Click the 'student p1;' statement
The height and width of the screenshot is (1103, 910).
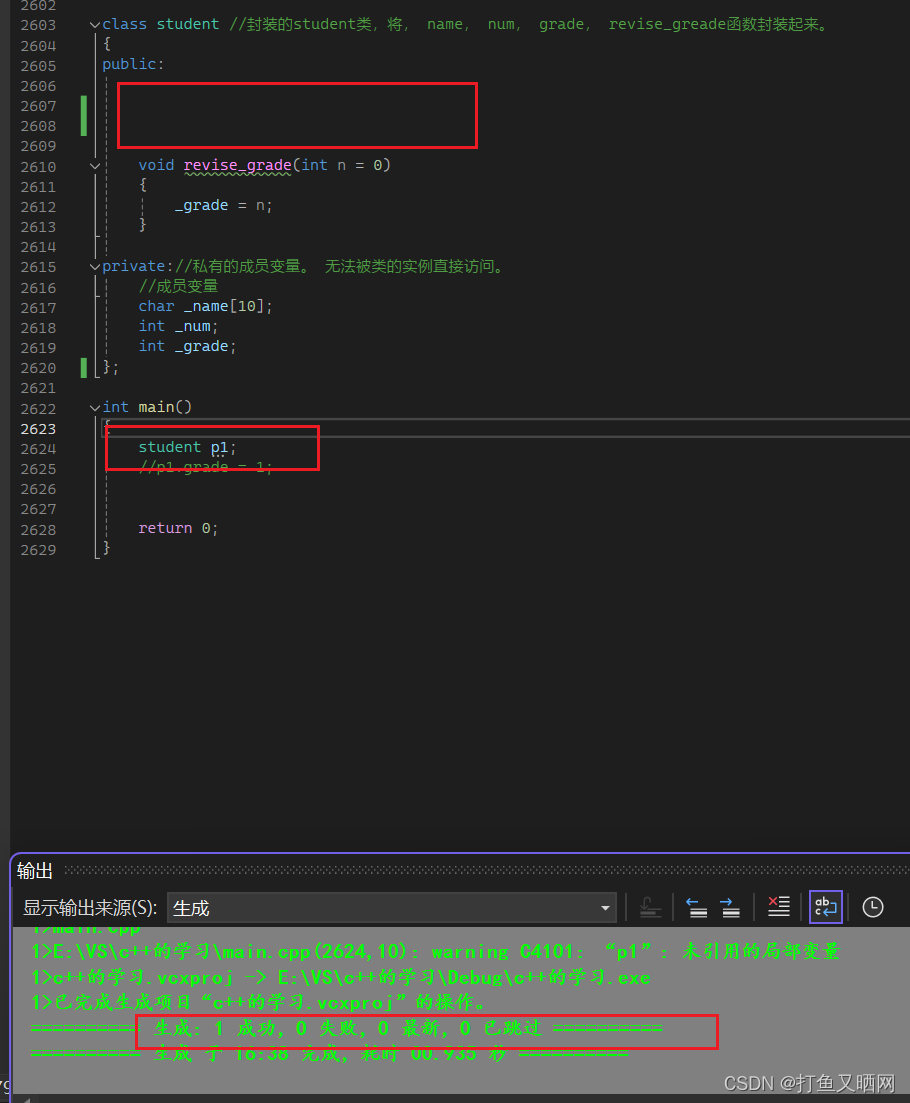point(187,447)
